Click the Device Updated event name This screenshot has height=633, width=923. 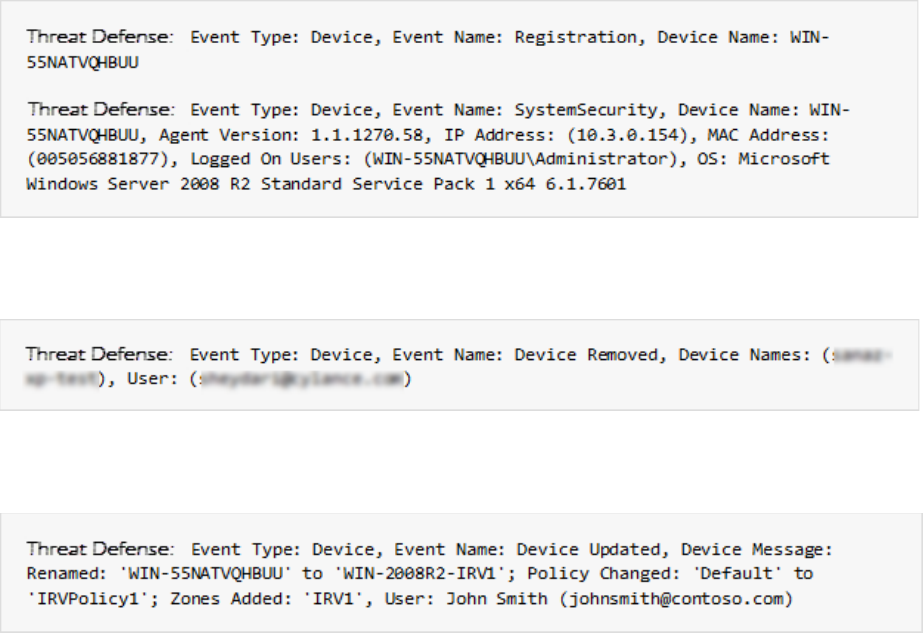pyautogui.click(x=588, y=550)
